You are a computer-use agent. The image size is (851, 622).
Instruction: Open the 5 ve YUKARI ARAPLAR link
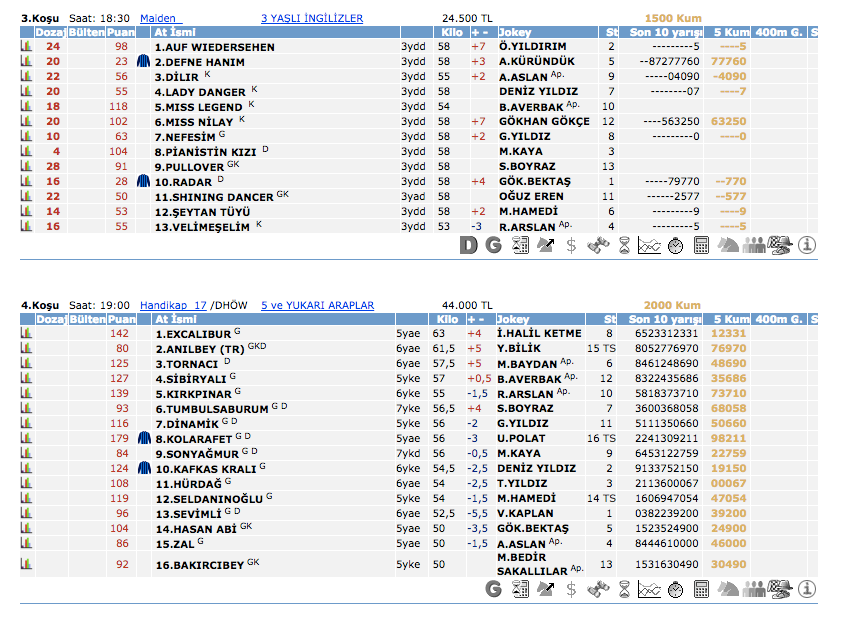(x=317, y=305)
